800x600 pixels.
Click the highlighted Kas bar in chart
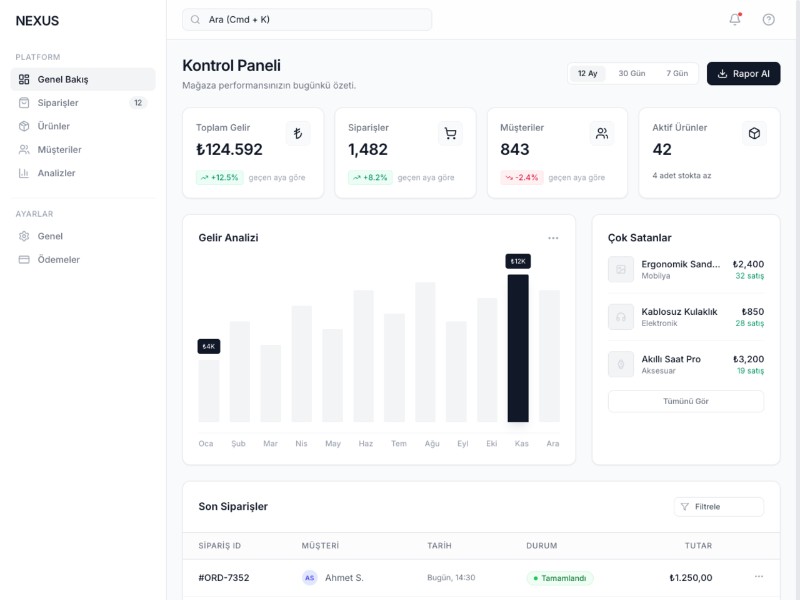coord(518,348)
